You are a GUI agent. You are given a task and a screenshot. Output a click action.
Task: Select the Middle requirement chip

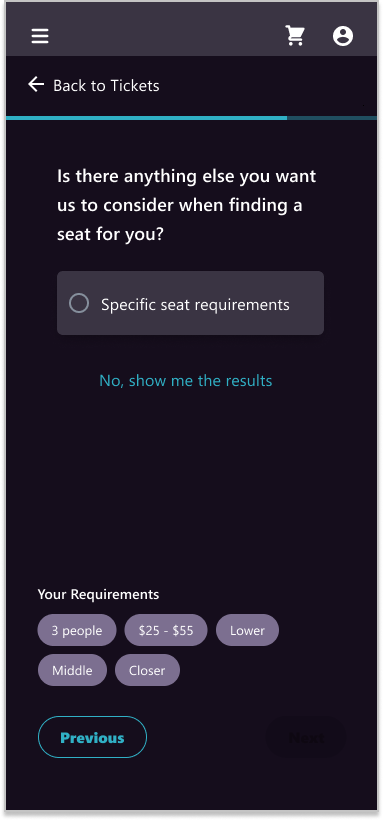[x=72, y=670]
